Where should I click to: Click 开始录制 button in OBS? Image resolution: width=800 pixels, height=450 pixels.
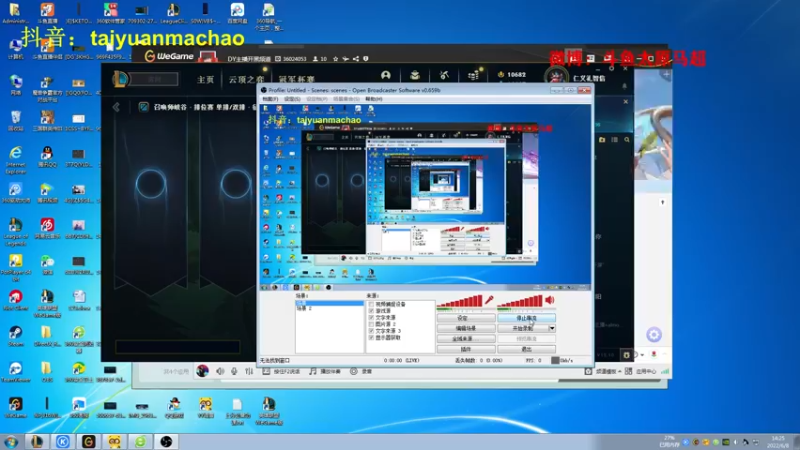[x=523, y=328]
